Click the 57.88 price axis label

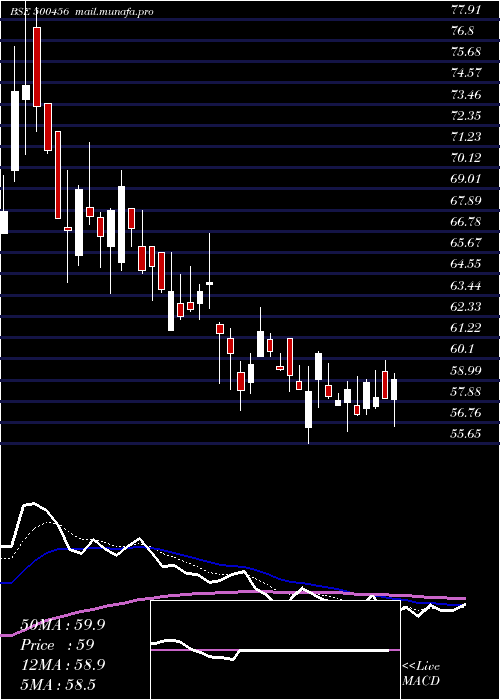tap(466, 391)
